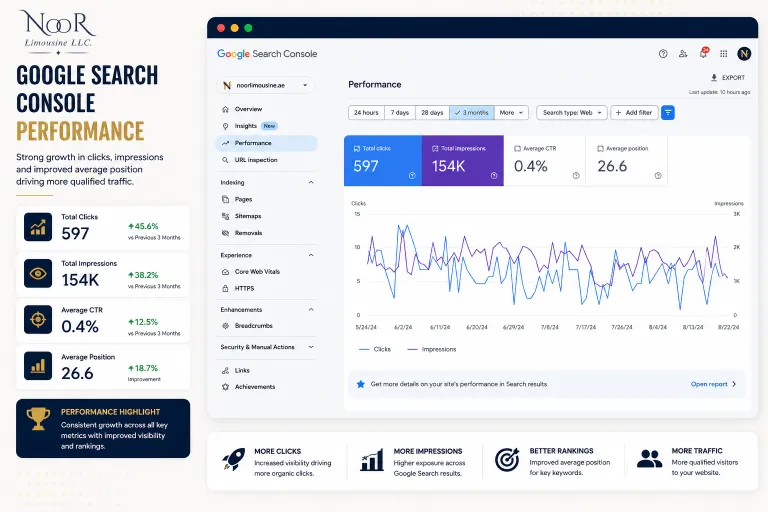
Task: Enable the Average position metric checkbox
Action: pyautogui.click(x=600, y=148)
